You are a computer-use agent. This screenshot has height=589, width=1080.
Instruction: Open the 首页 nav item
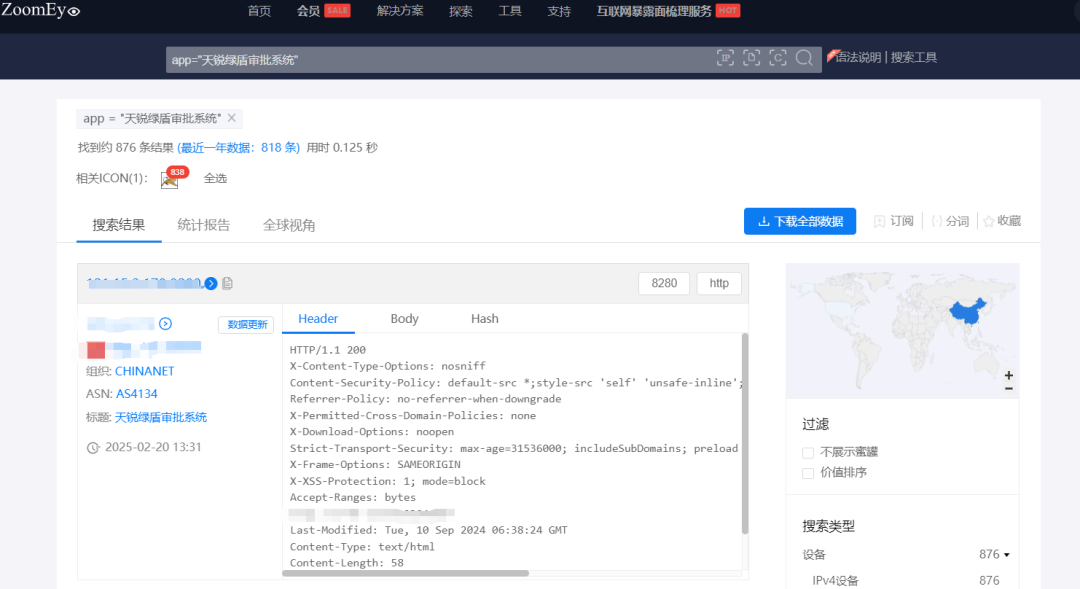(x=259, y=11)
